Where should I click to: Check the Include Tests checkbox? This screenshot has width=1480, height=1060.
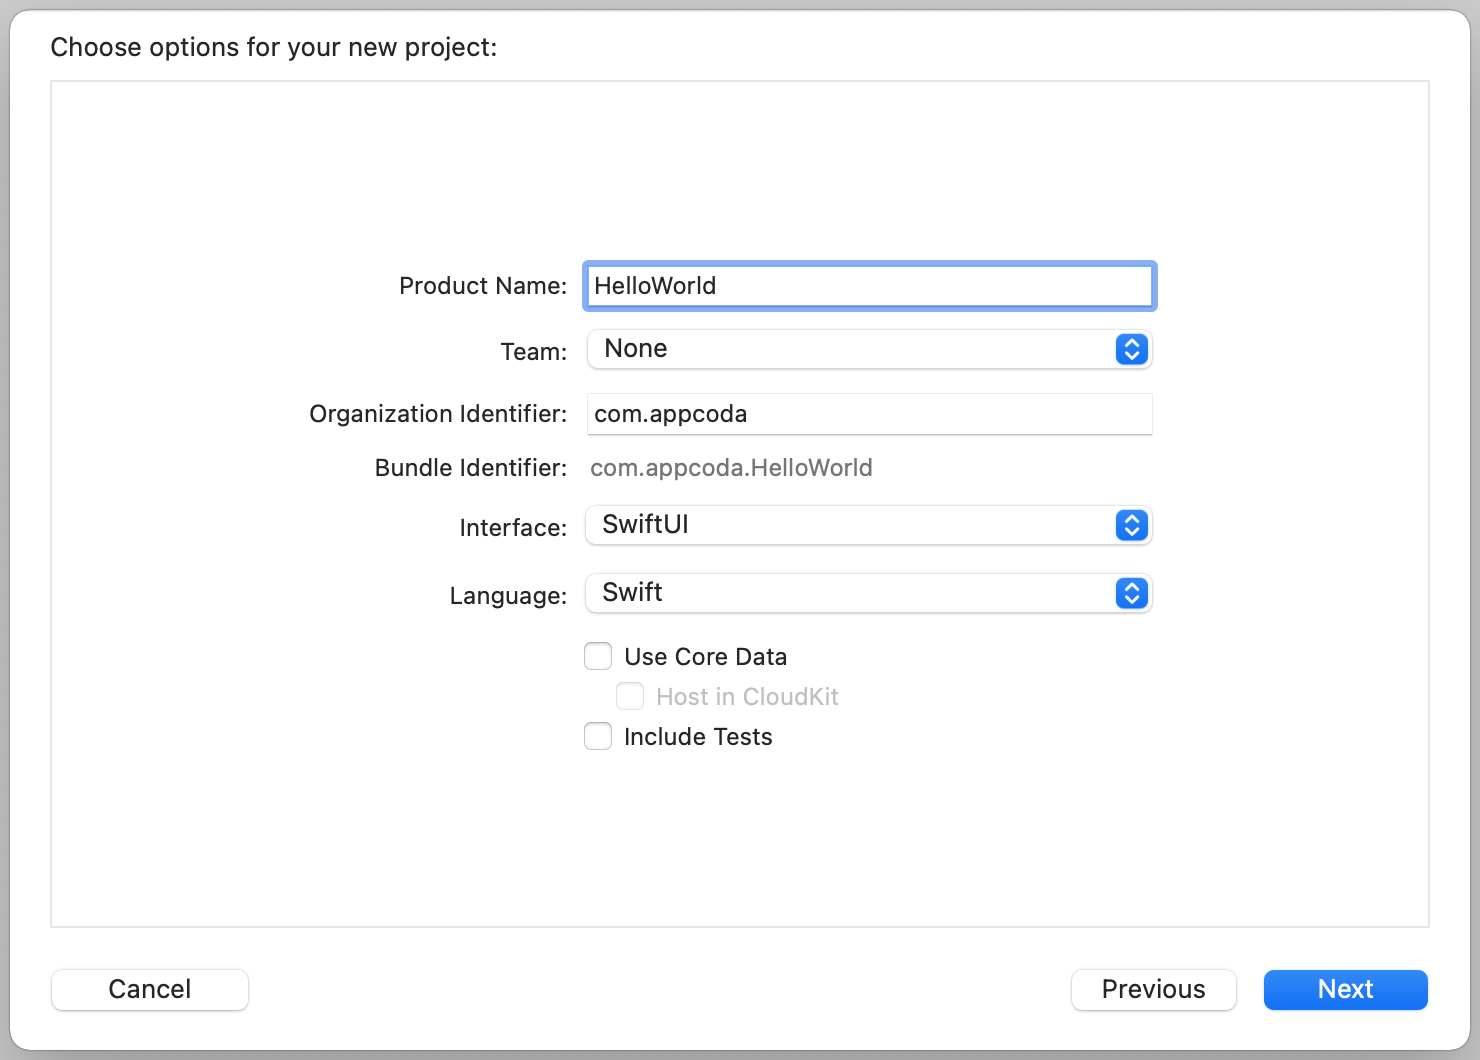point(597,736)
